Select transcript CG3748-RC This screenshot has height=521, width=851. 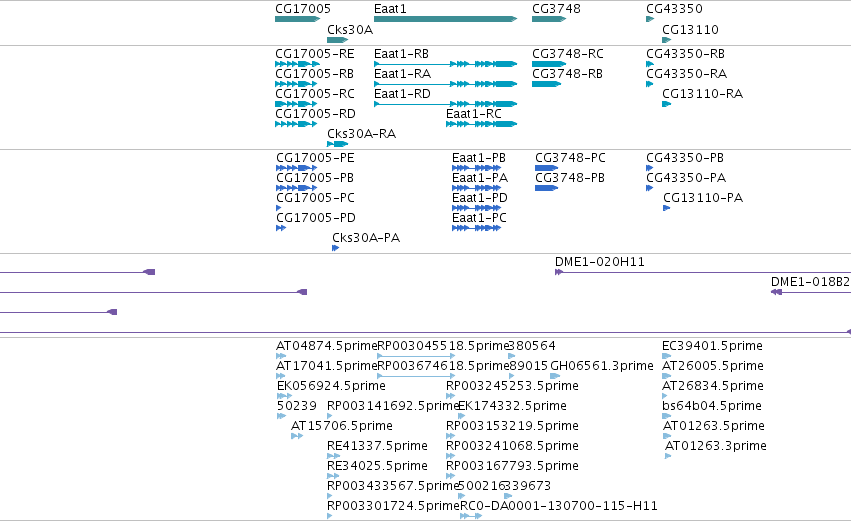568,54
